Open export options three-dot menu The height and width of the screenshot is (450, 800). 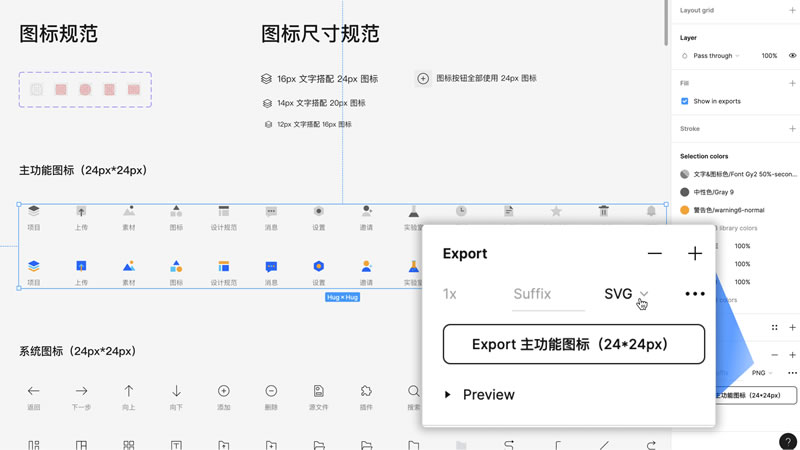[695, 294]
